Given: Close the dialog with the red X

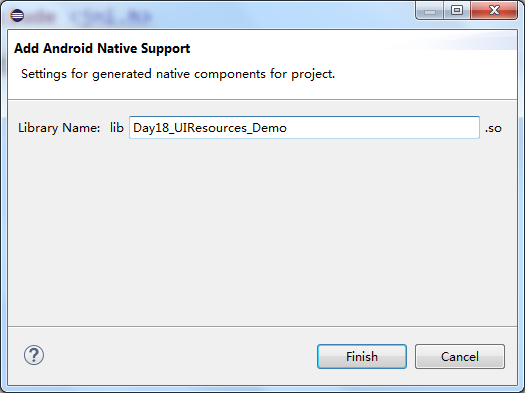Looking at the screenshot, I should (494, 11).
